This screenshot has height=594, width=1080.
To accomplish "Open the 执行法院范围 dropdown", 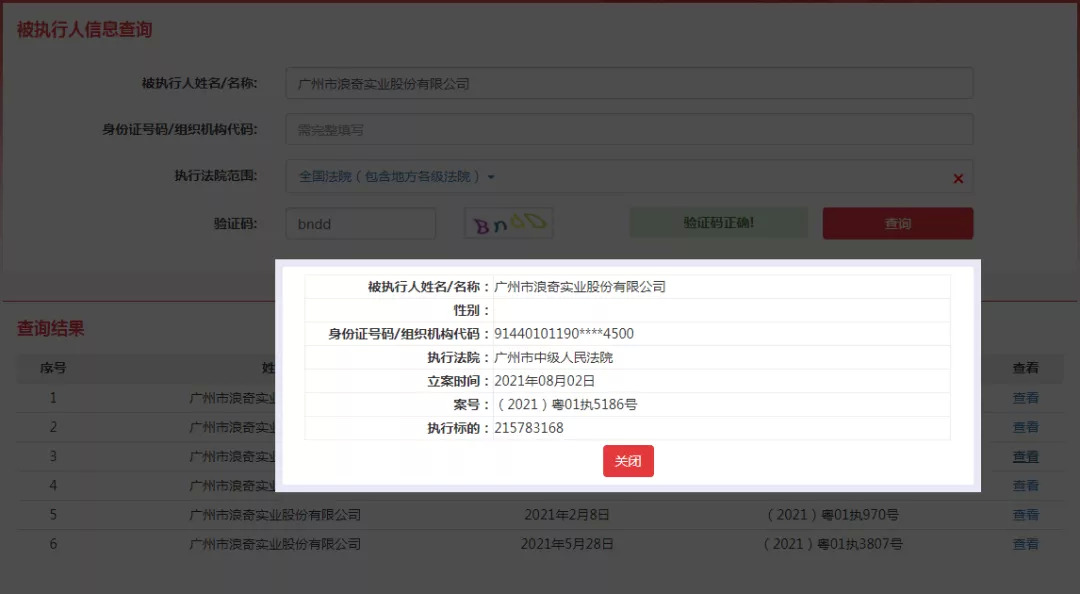I will click(397, 176).
